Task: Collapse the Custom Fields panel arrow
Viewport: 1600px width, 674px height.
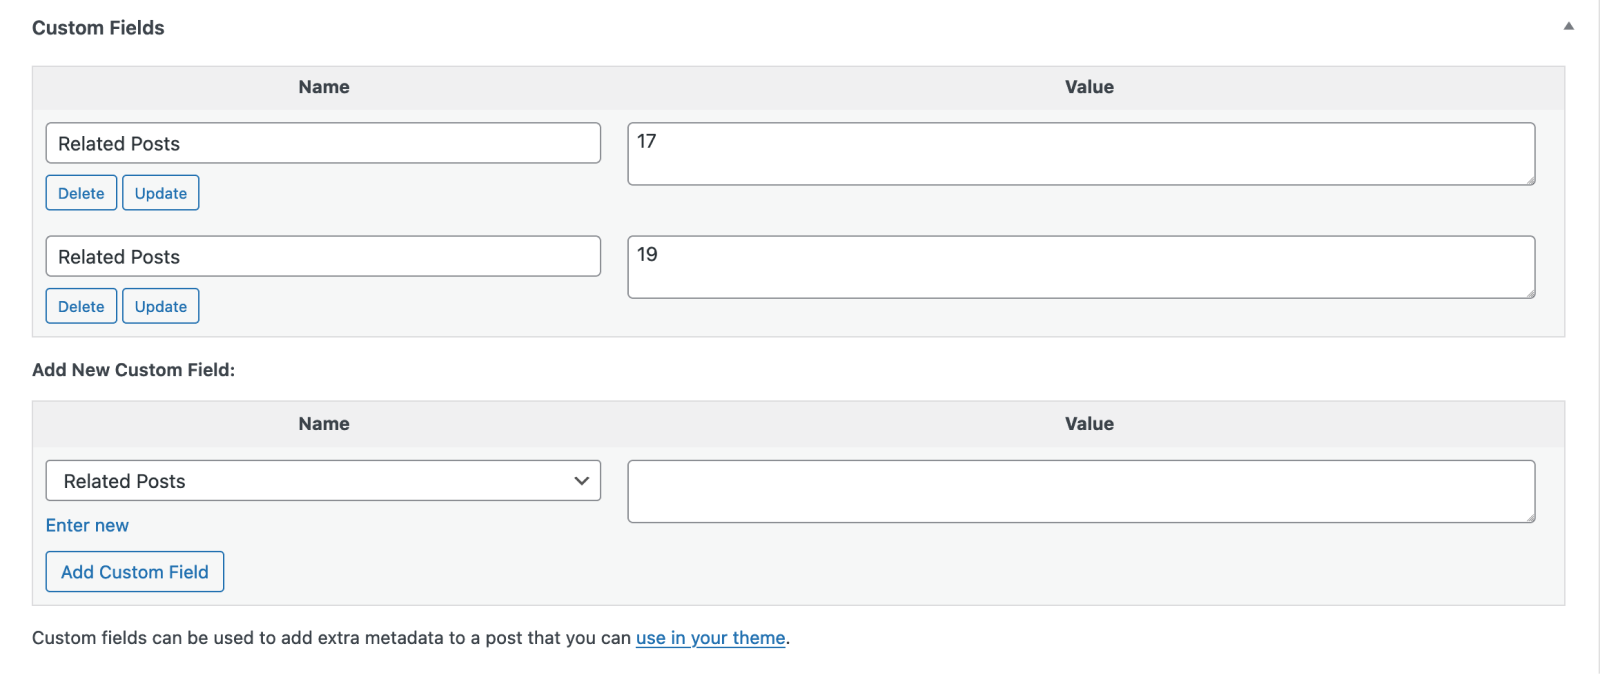Action: tap(1568, 27)
